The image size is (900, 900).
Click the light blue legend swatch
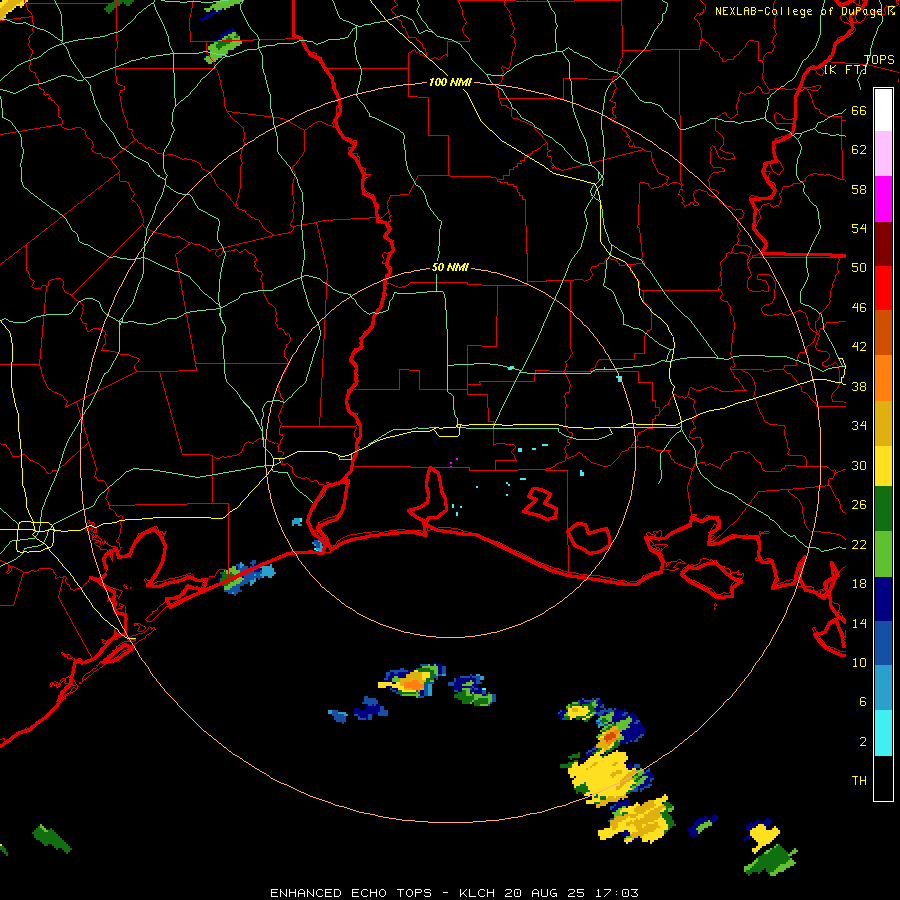(883, 688)
